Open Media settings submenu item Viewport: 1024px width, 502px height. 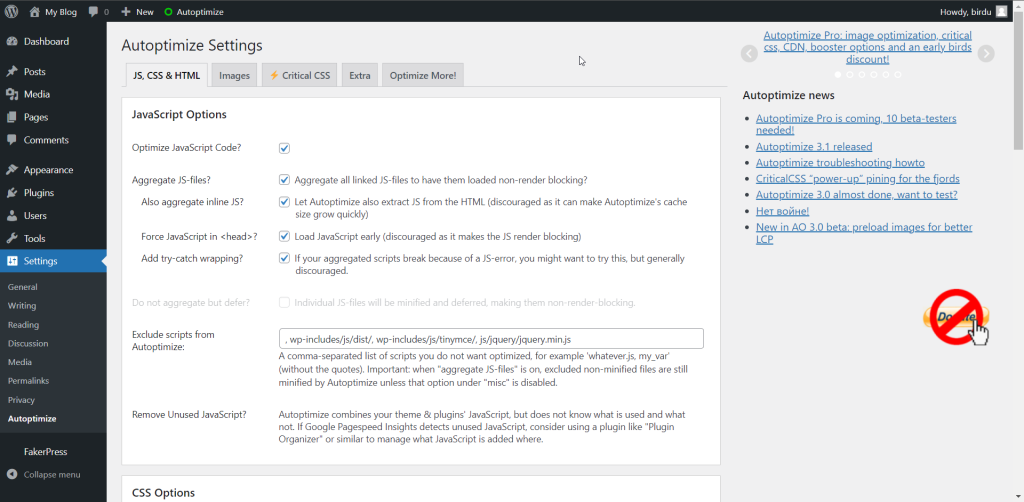click(x=20, y=362)
